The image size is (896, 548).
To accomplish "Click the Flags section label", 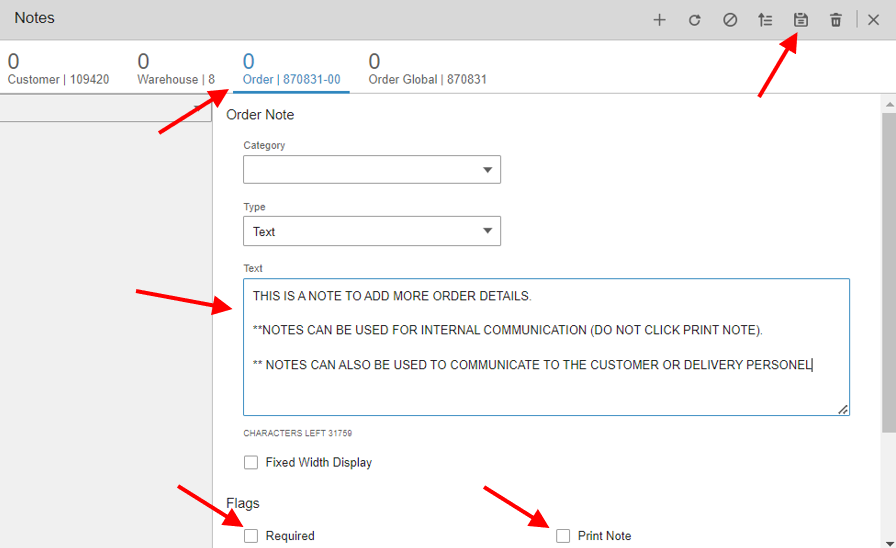I will pos(243,503).
